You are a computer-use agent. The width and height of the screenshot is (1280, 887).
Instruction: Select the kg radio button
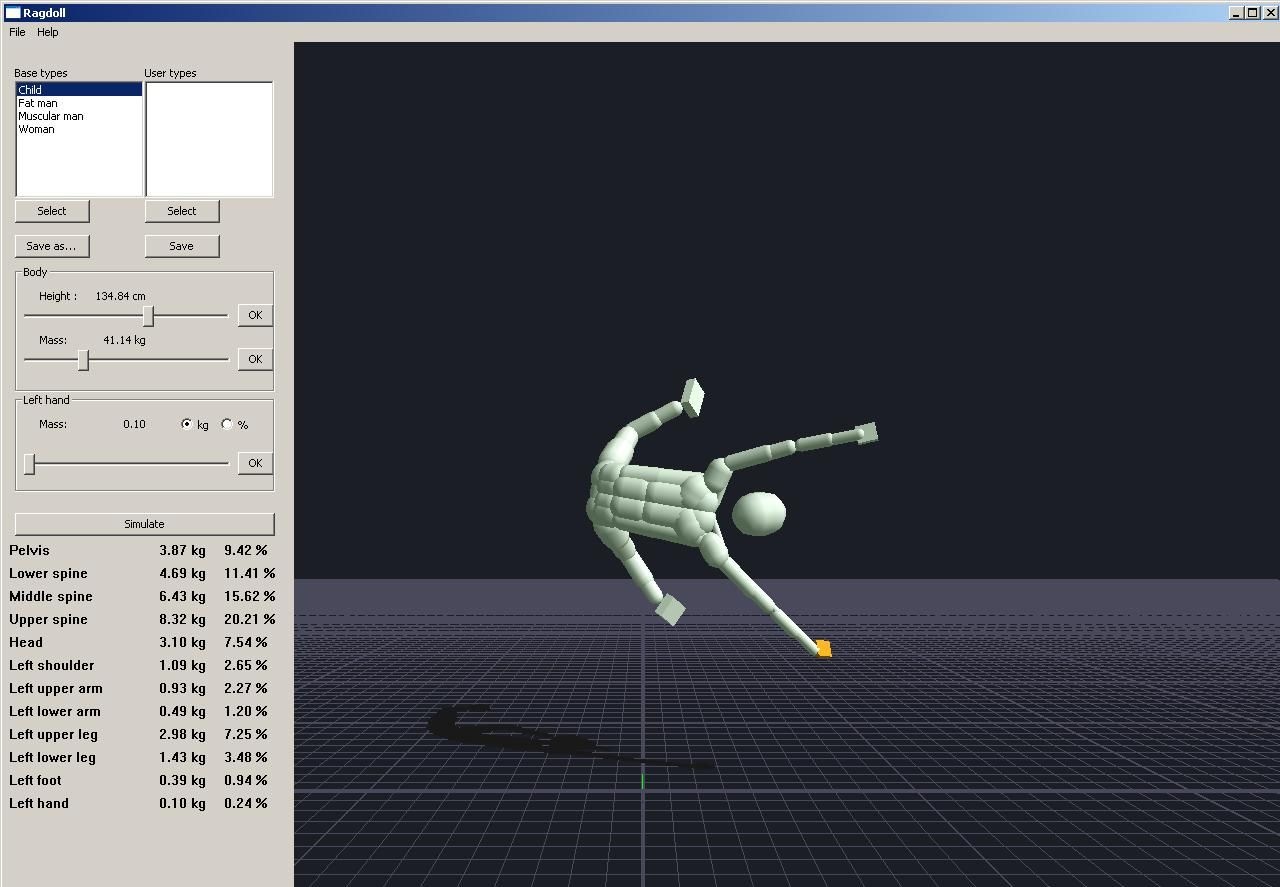coord(187,424)
